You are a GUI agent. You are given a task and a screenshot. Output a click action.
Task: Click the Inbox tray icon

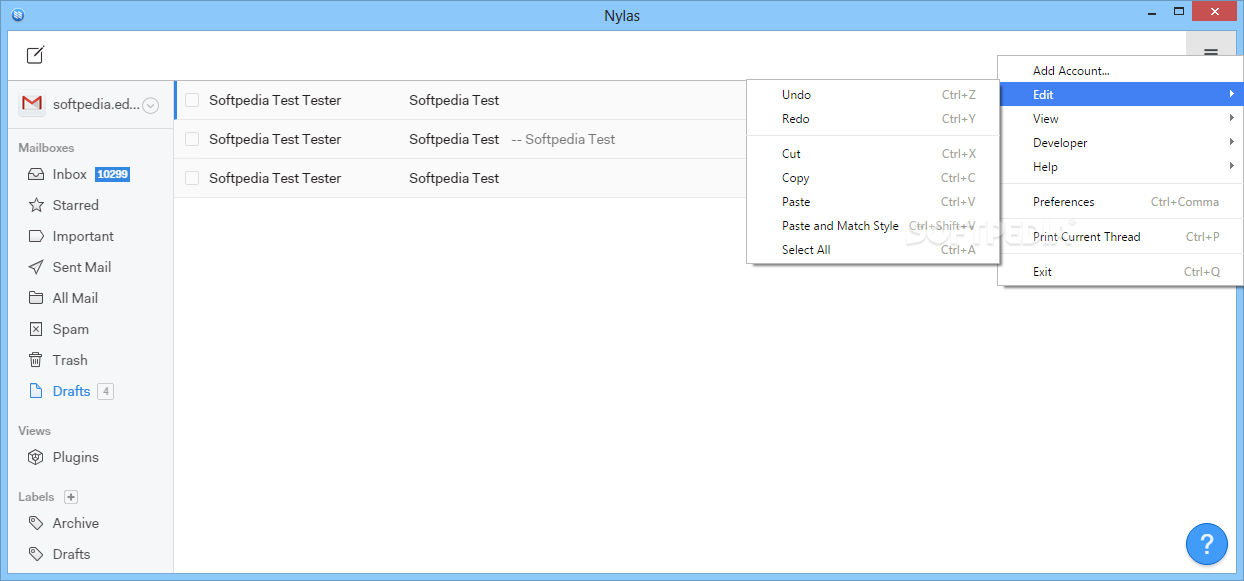coord(36,174)
